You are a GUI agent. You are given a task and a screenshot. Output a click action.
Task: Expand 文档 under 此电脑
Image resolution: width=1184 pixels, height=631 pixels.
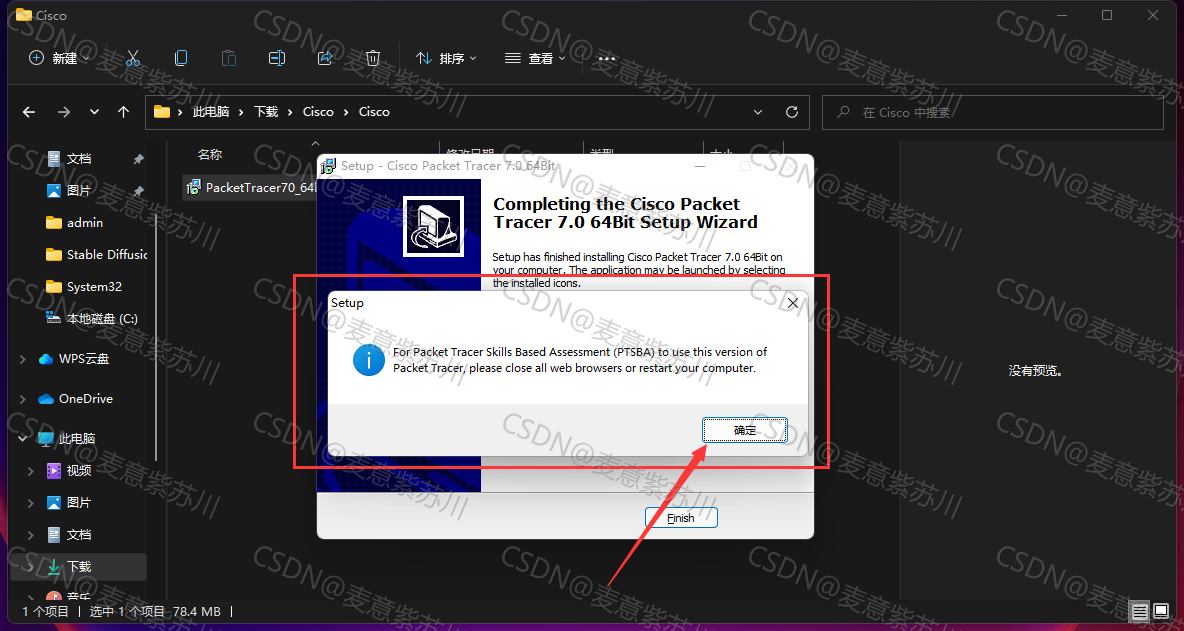31,534
